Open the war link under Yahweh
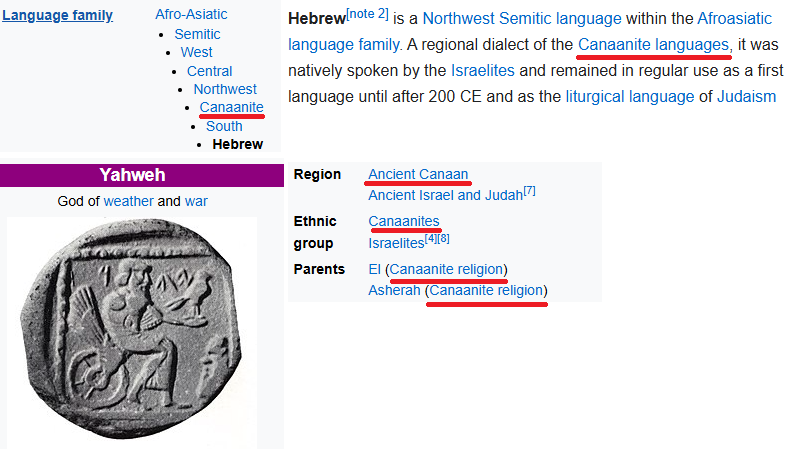This screenshot has height=452, width=796. 196,201
